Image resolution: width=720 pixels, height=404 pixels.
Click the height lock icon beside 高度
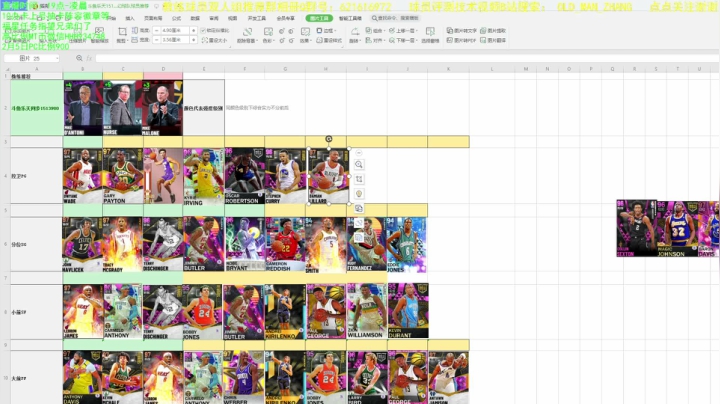135,30
